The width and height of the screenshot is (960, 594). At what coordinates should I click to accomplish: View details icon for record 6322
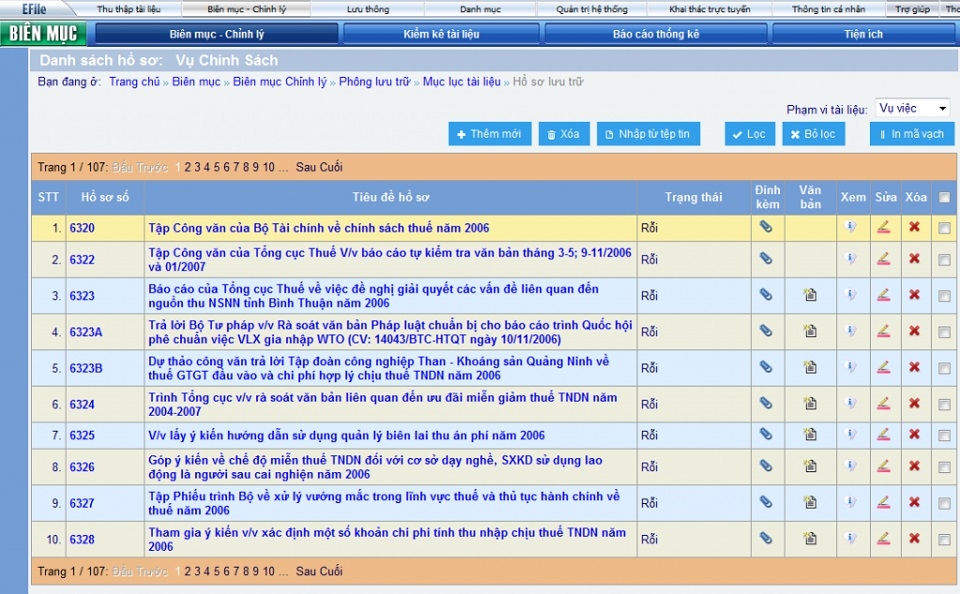pos(851,259)
